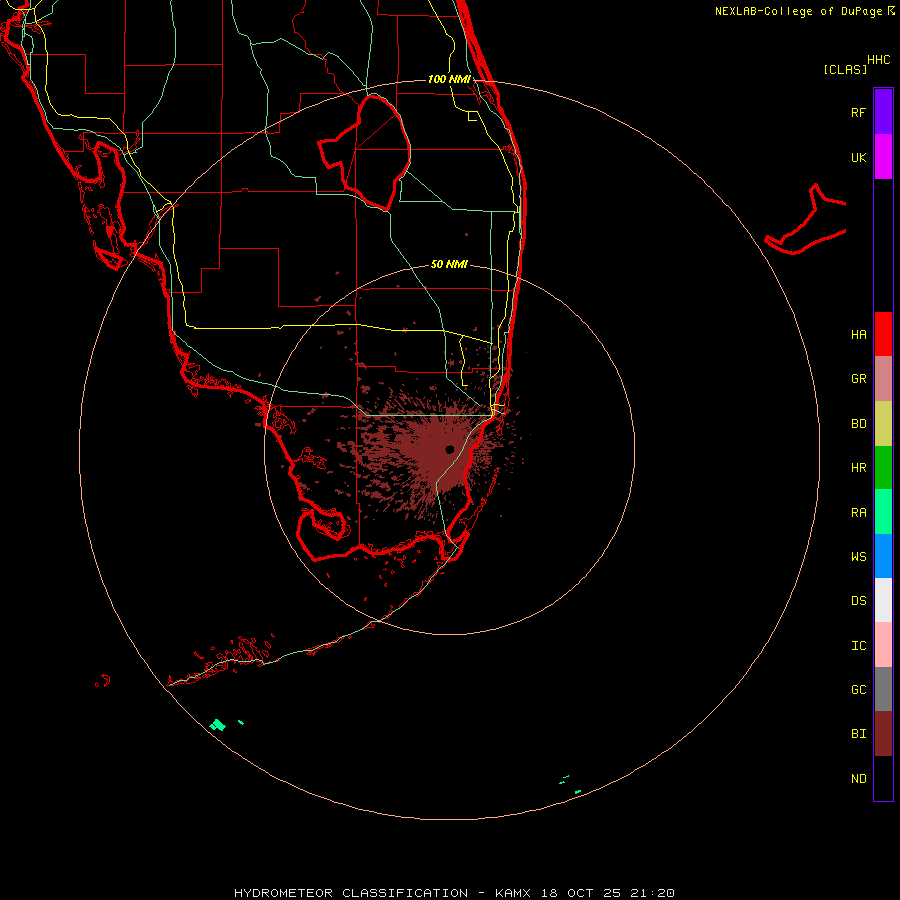The image size is (900, 900).
Task: Click the GC legend label
Action: pos(858,689)
